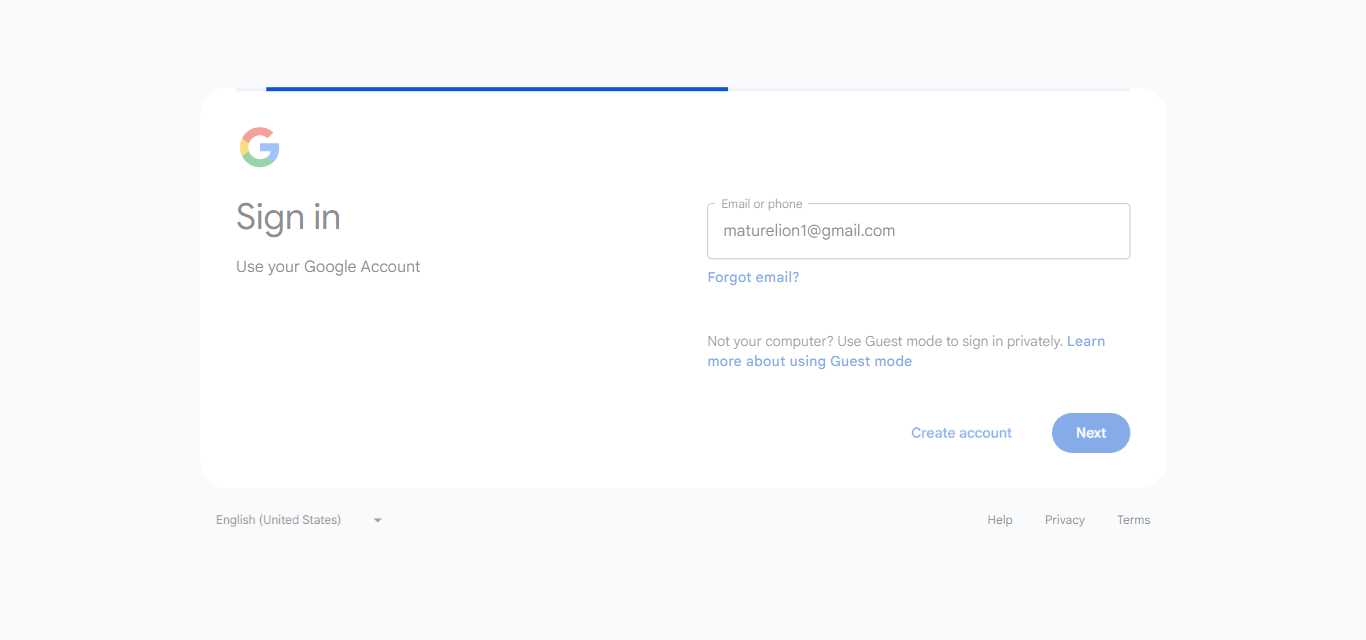The width and height of the screenshot is (1366, 640).
Task: Open the Help link in the footer
Action: [1000, 520]
